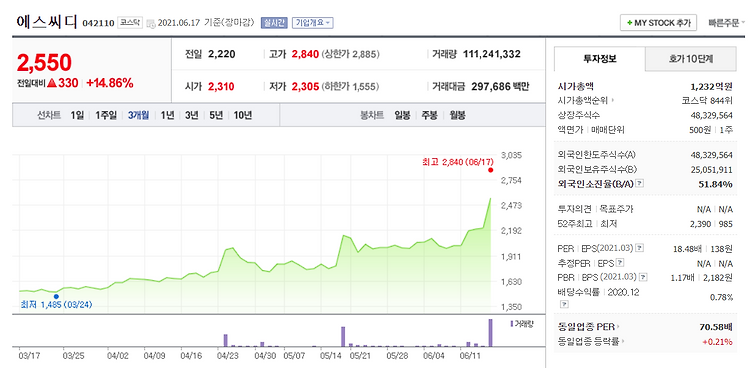Click the +0.21% sector change value
The height and width of the screenshot is (368, 750).
click(x=717, y=342)
